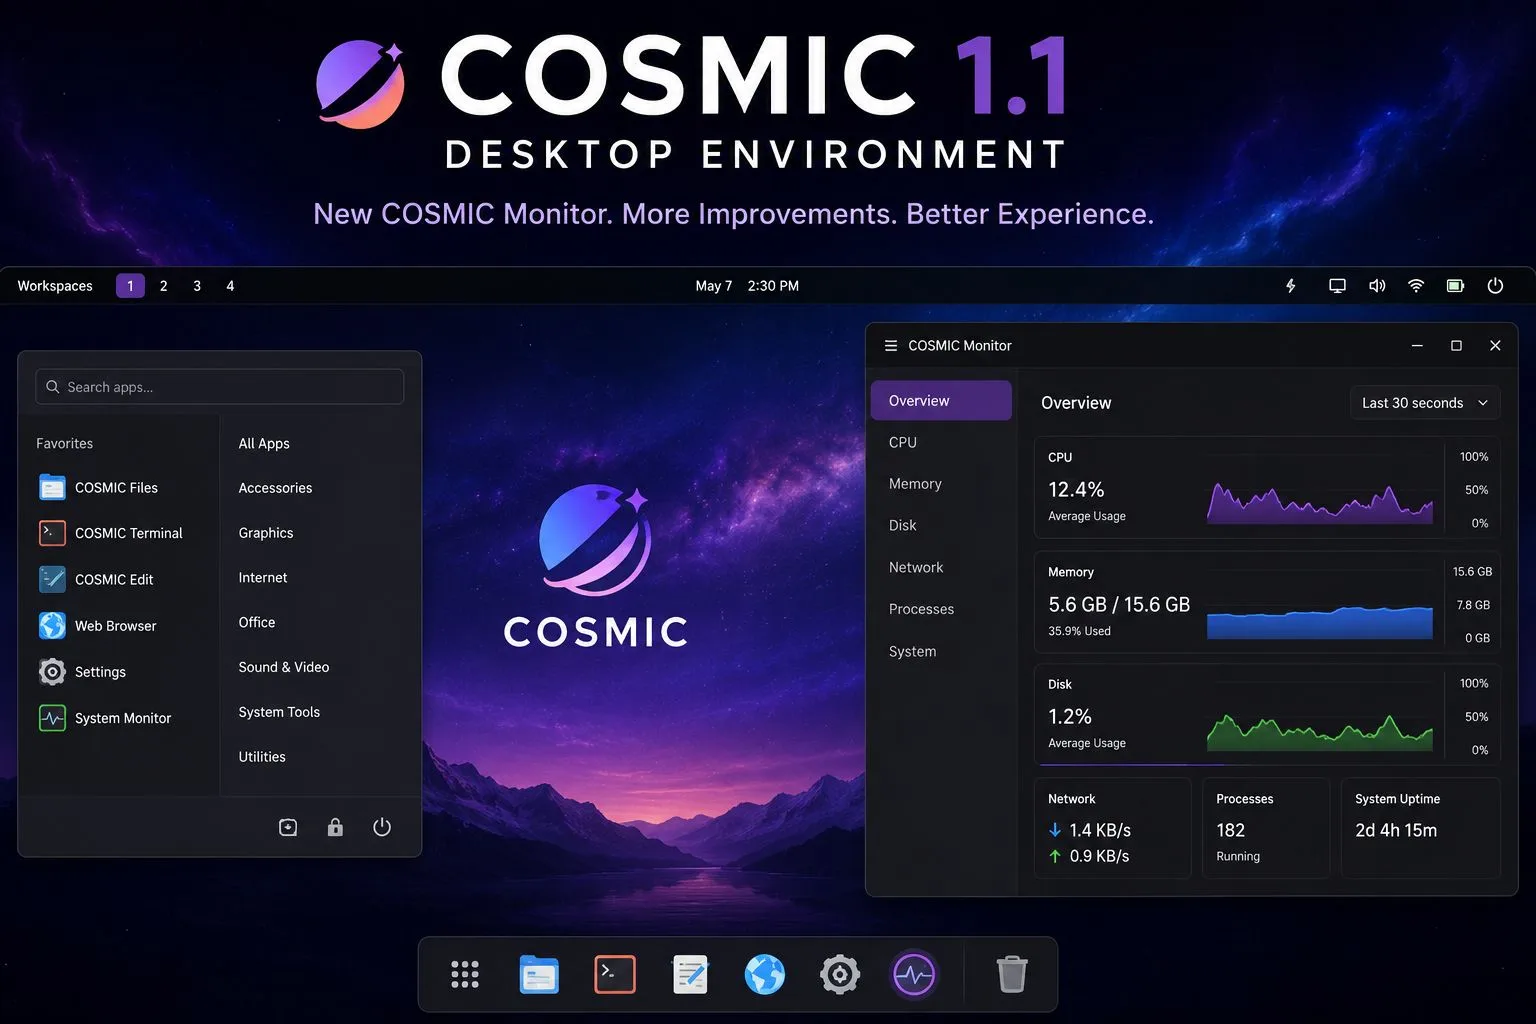Open the Trash in the dock

1012,974
